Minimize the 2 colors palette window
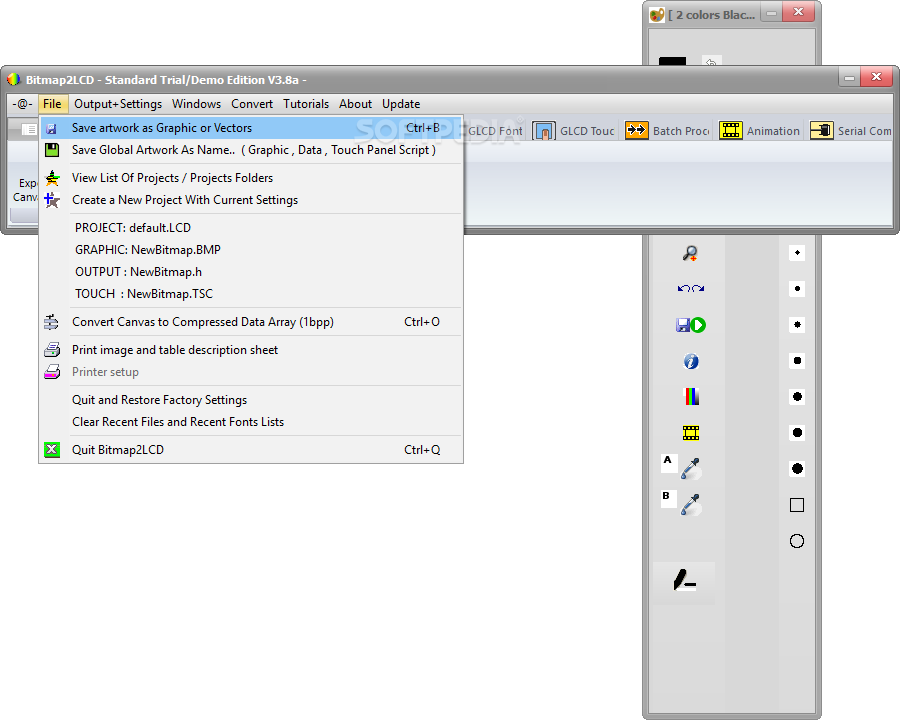 click(x=771, y=13)
